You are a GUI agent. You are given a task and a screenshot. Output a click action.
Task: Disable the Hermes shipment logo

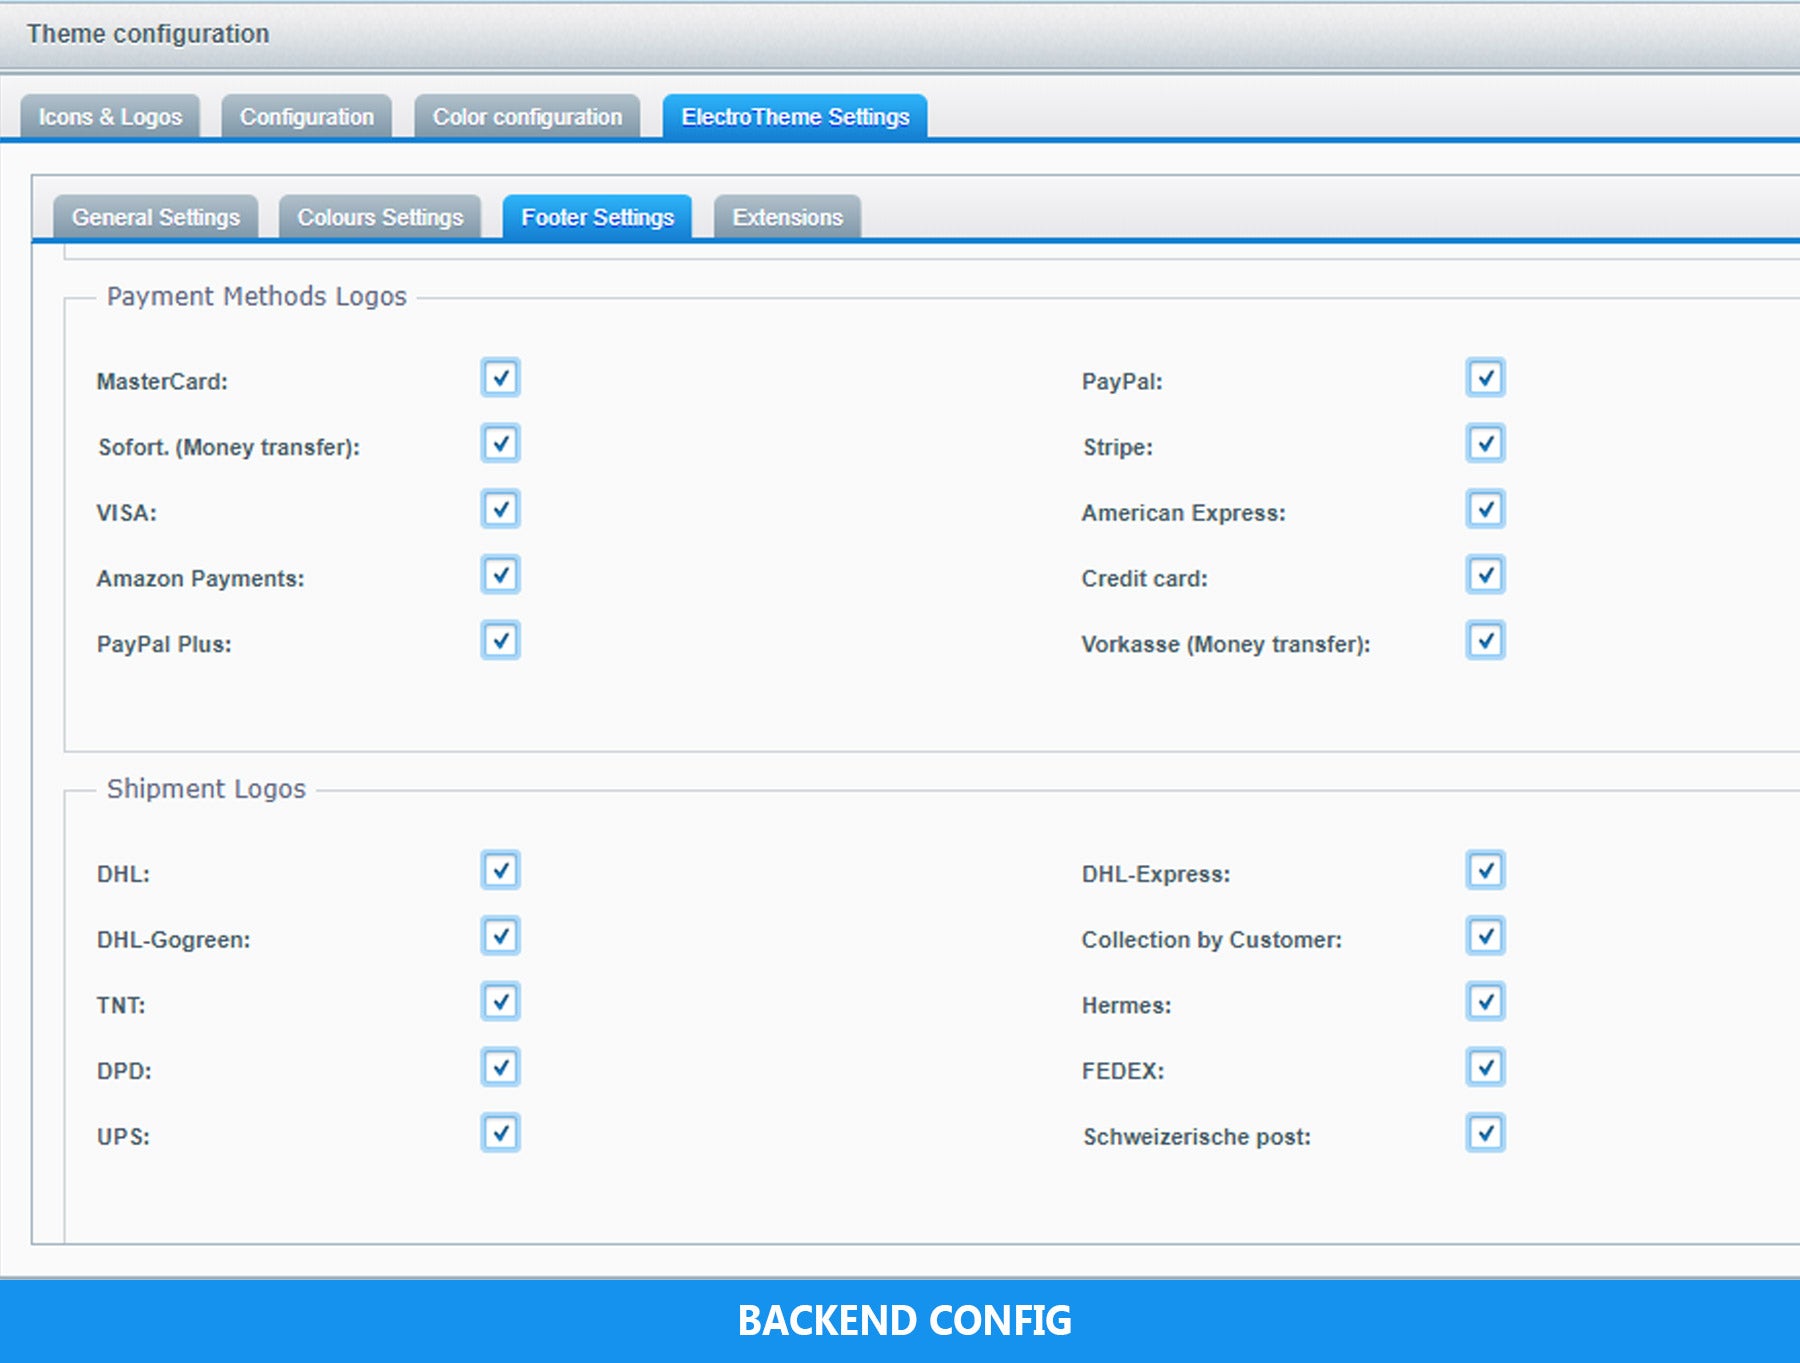pyautogui.click(x=1485, y=1002)
